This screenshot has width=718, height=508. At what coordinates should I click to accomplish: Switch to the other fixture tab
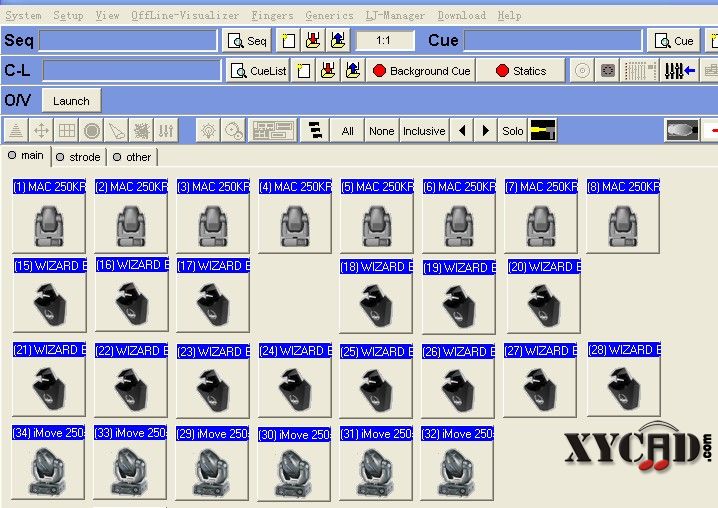point(132,157)
